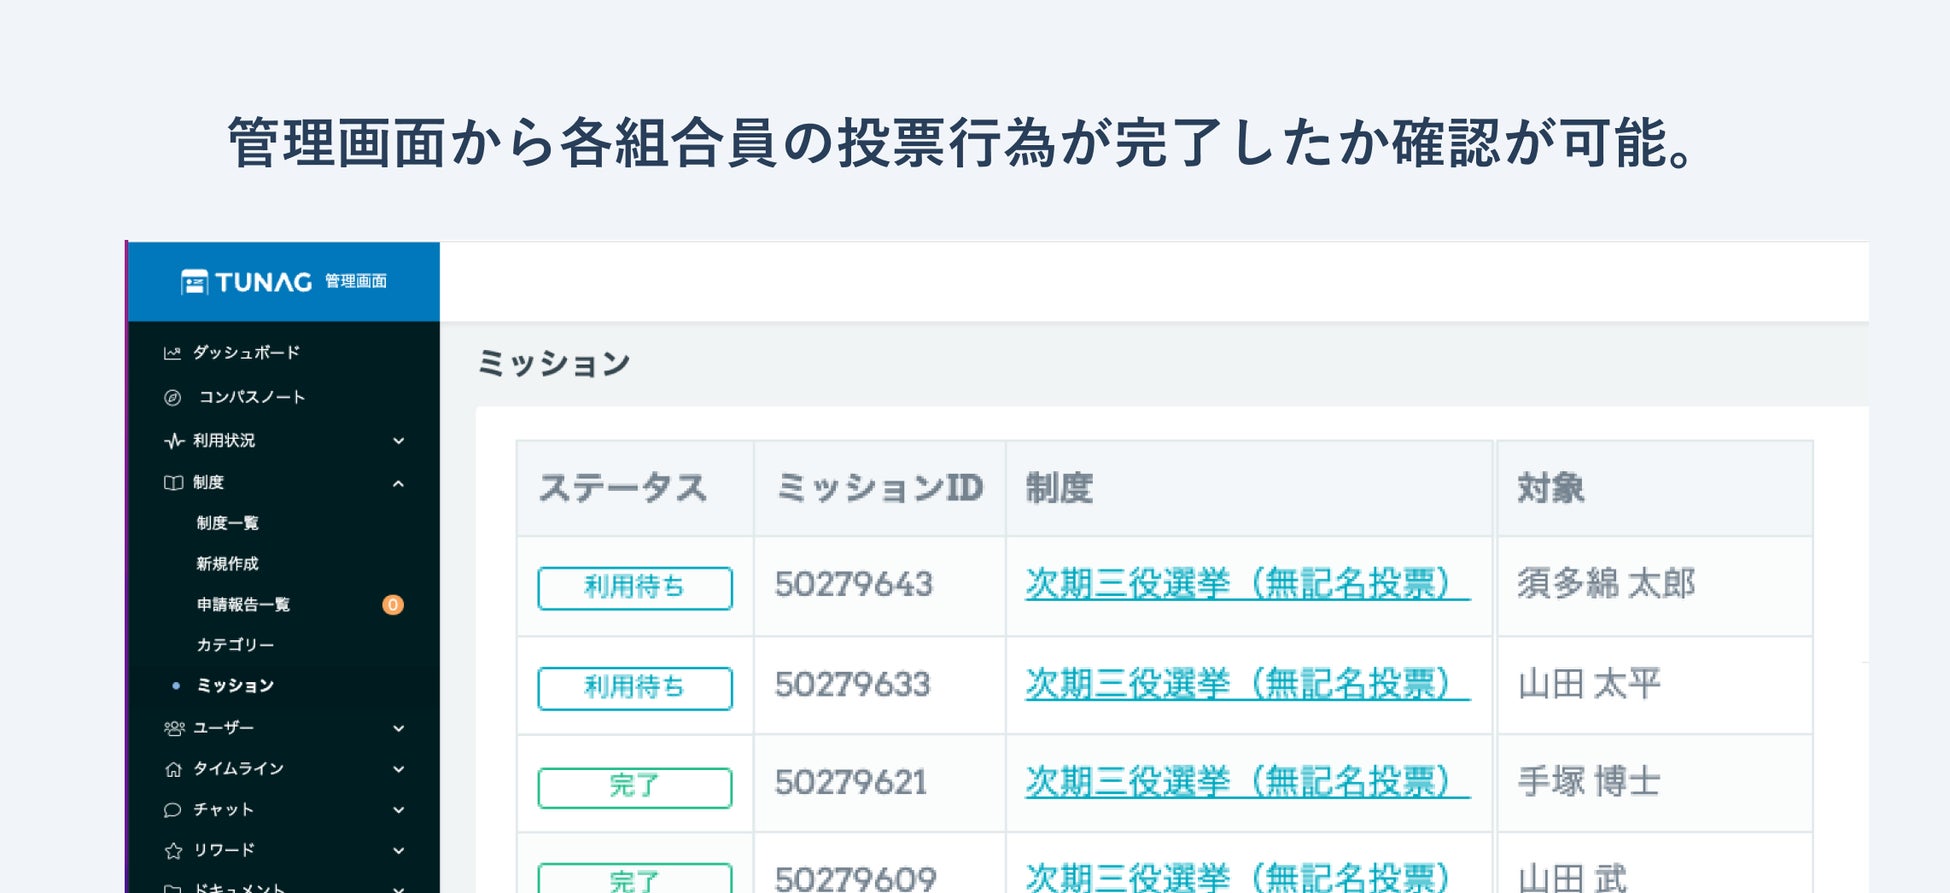
Task: Click the リワード star icon
Action: (173, 851)
